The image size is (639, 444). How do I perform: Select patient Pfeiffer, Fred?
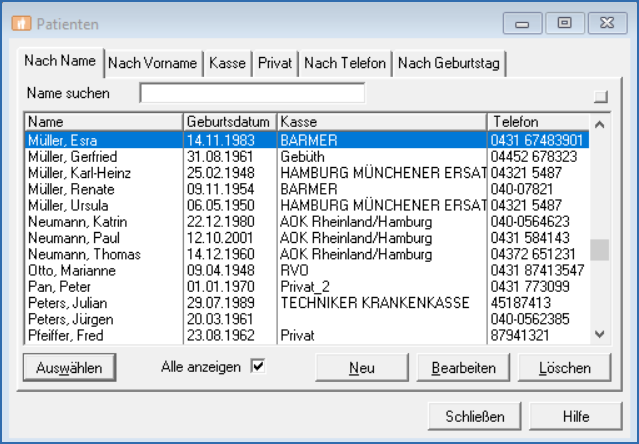[x=307, y=336]
